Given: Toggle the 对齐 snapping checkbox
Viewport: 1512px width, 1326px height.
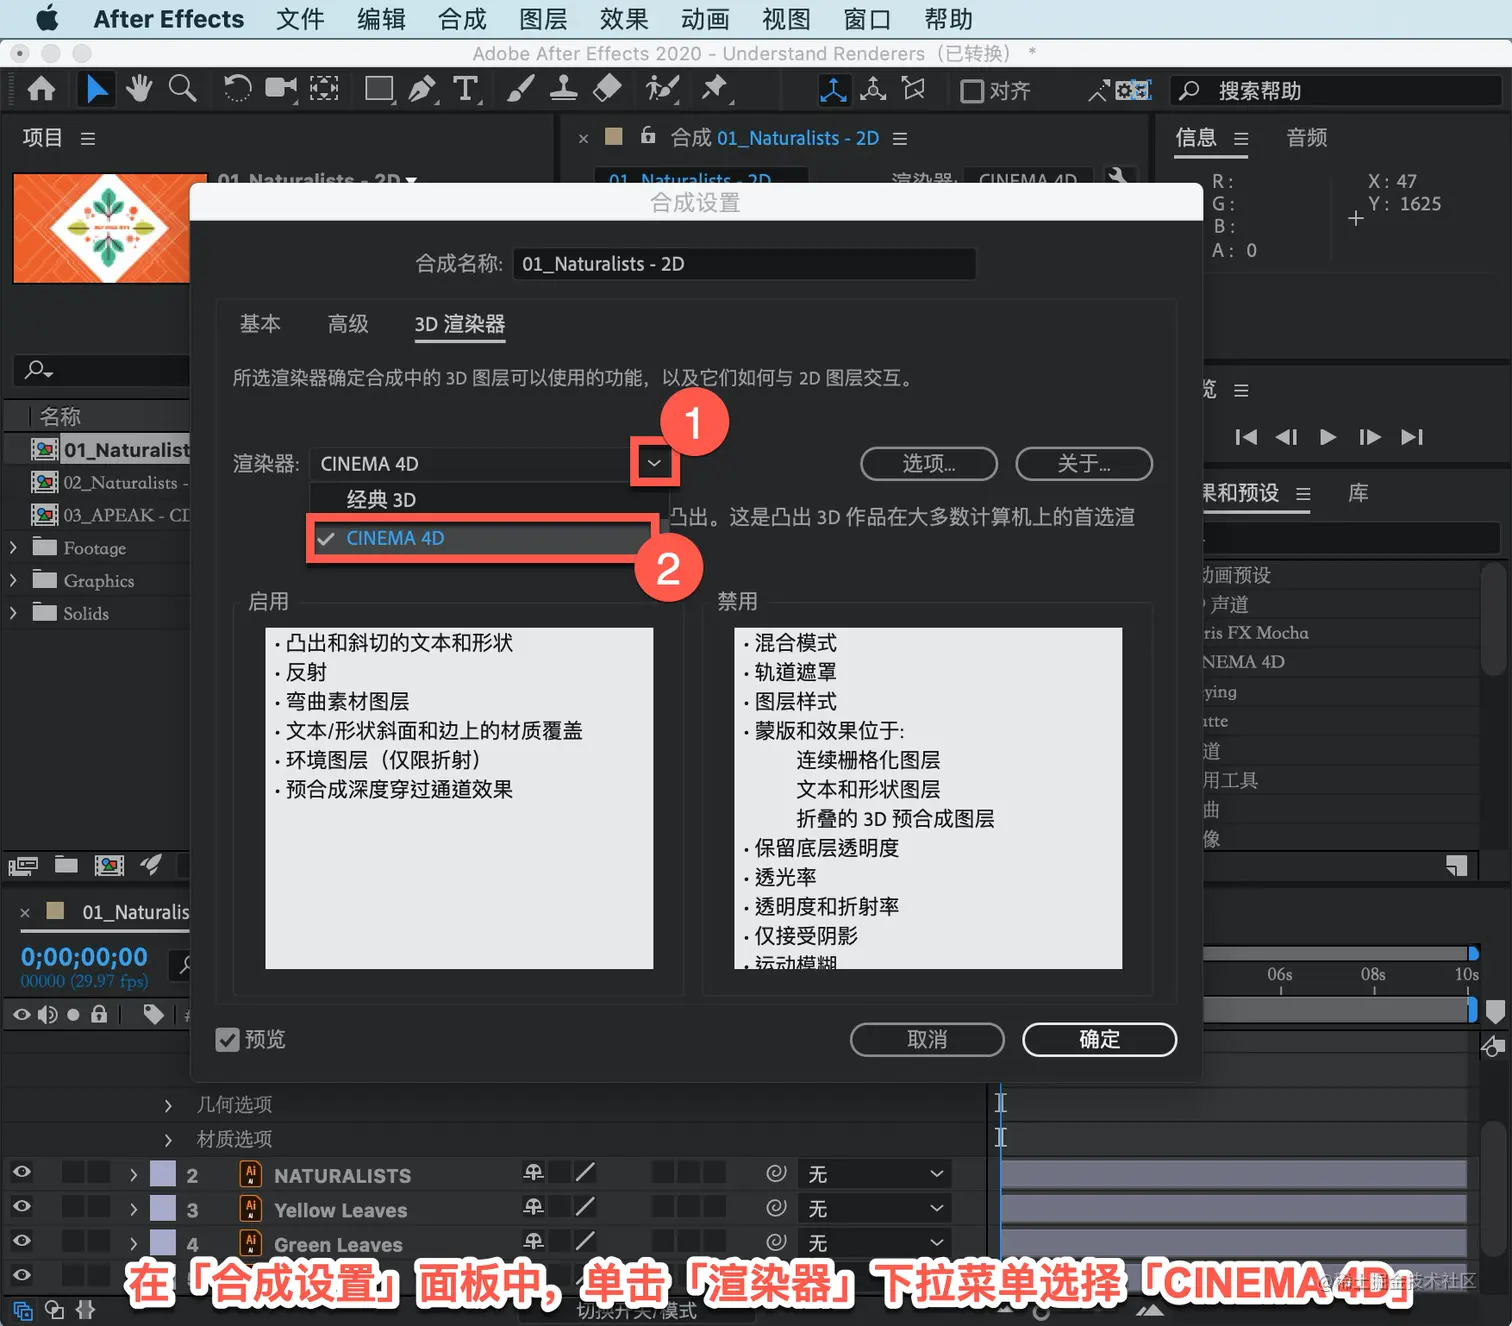Looking at the screenshot, I should click(x=972, y=91).
